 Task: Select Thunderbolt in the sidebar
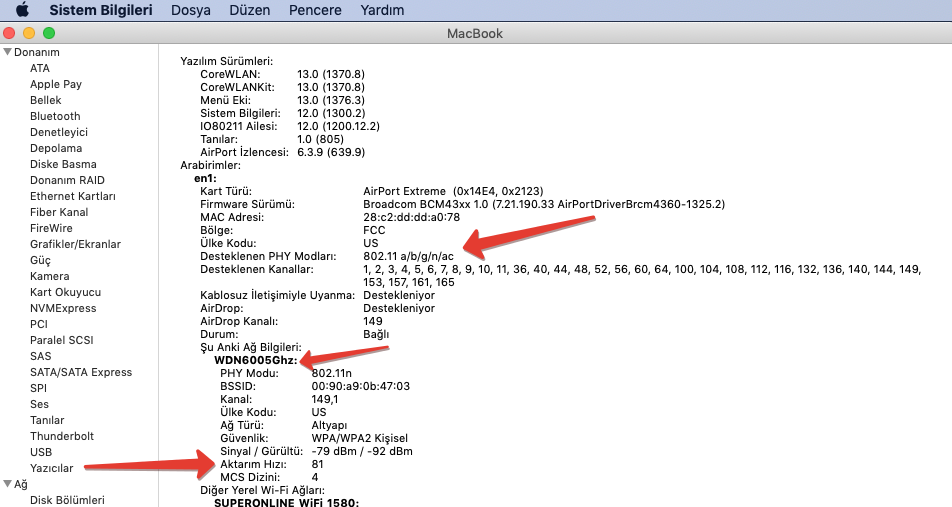coord(62,436)
